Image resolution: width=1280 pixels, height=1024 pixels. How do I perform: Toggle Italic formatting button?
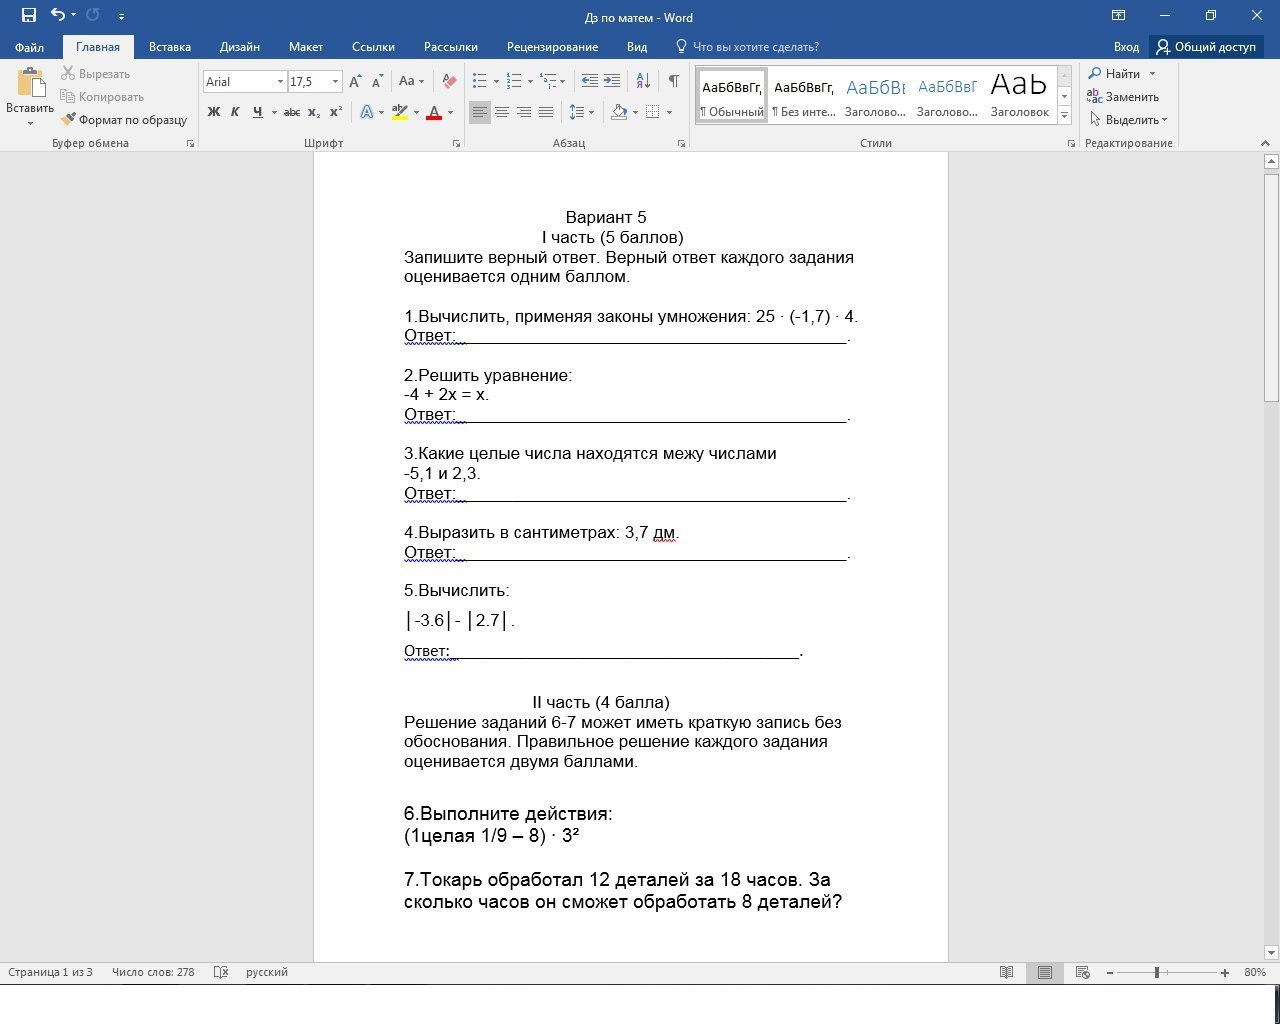pyautogui.click(x=235, y=112)
